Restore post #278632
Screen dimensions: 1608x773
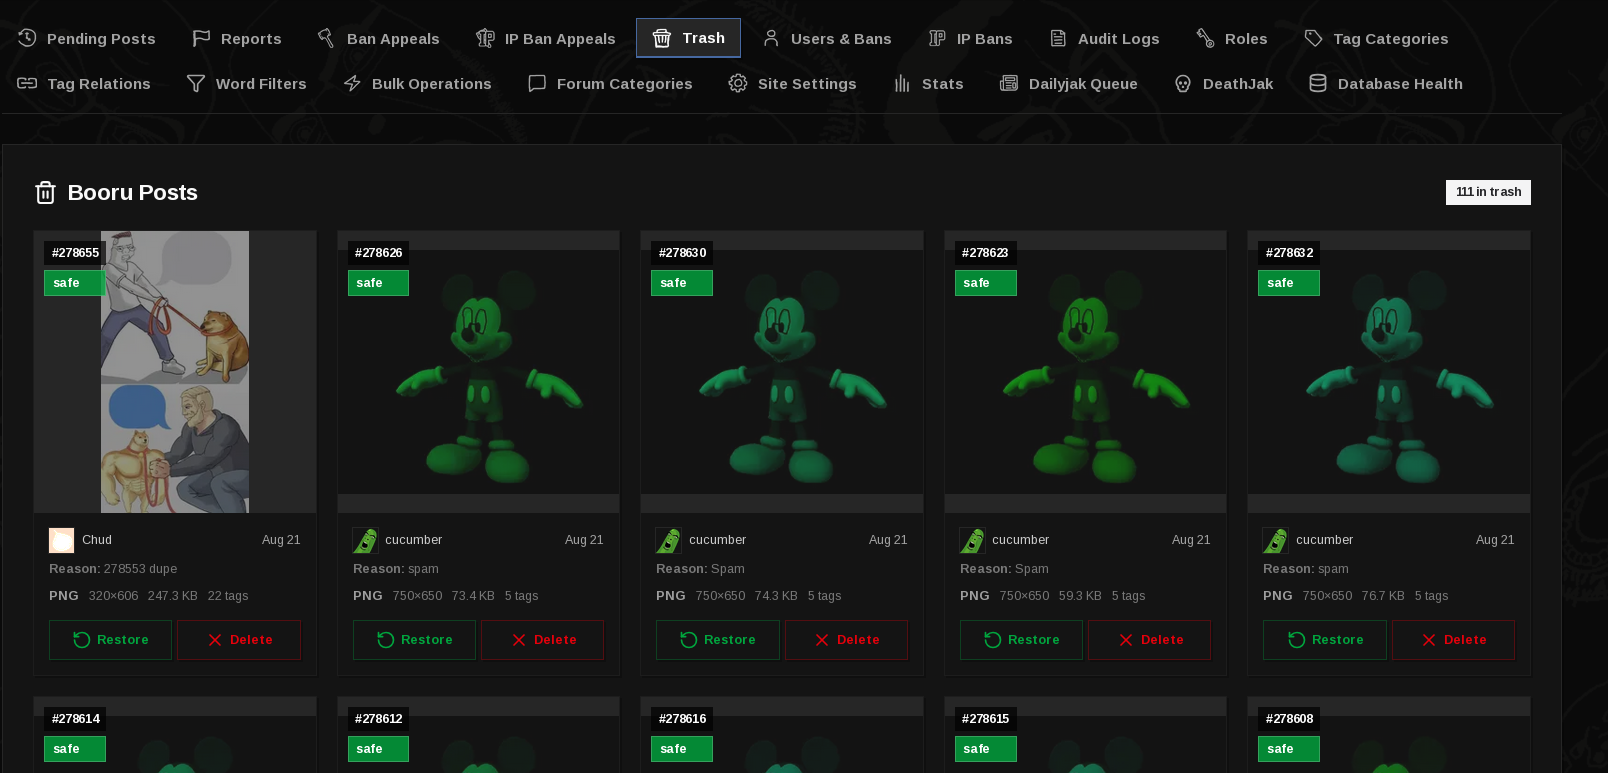tap(1325, 640)
